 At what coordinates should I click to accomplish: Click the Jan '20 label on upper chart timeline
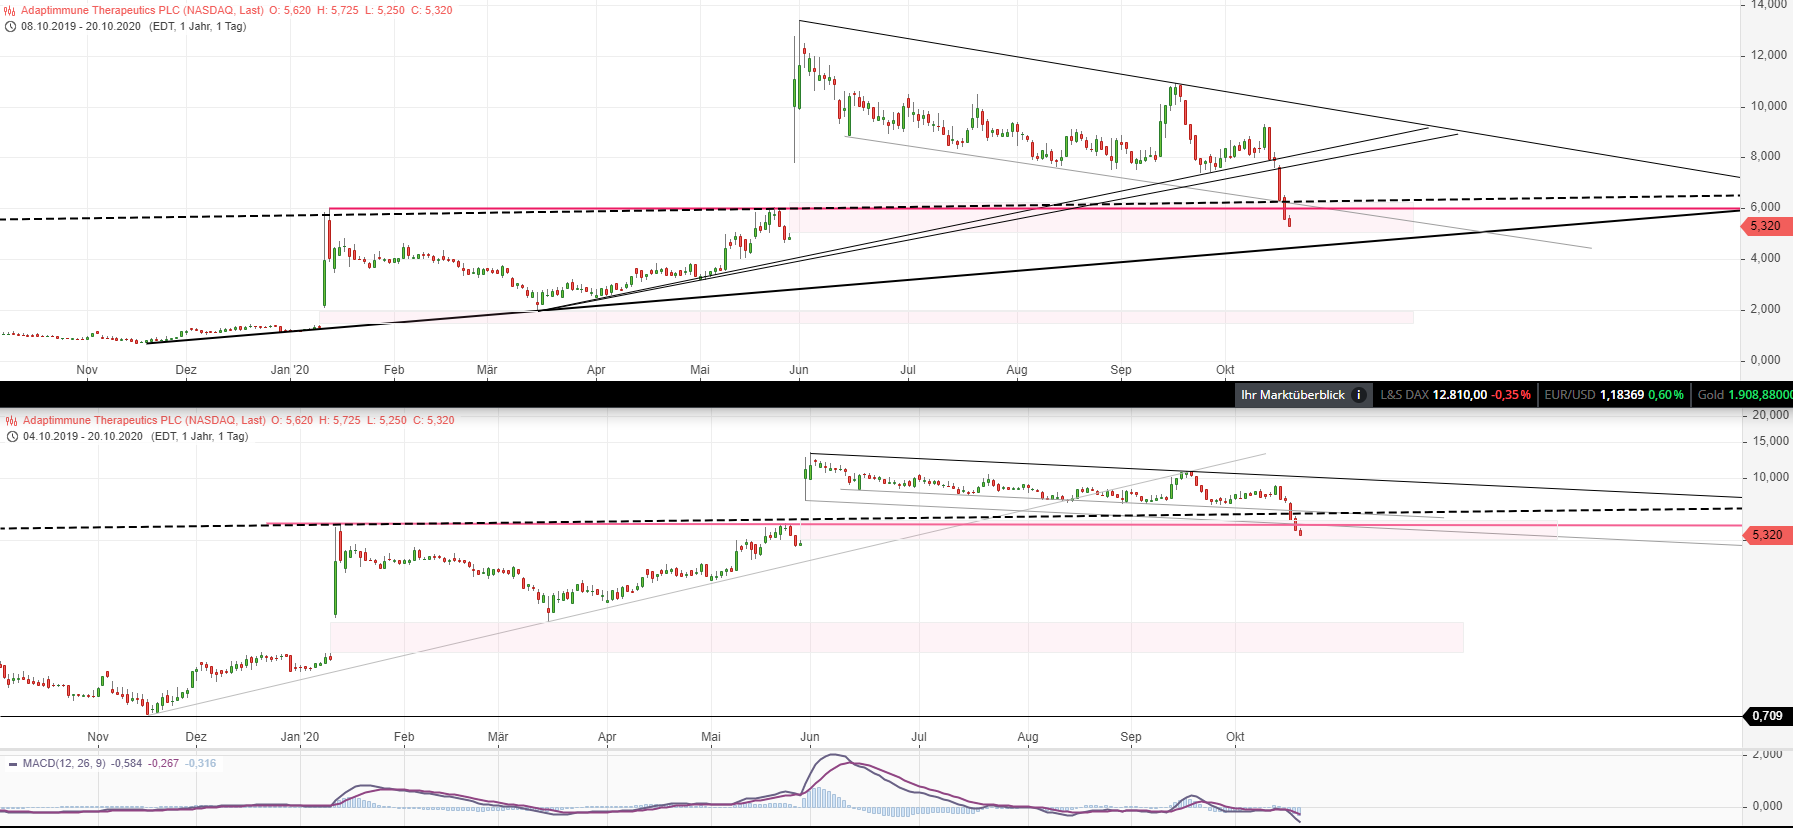point(290,371)
